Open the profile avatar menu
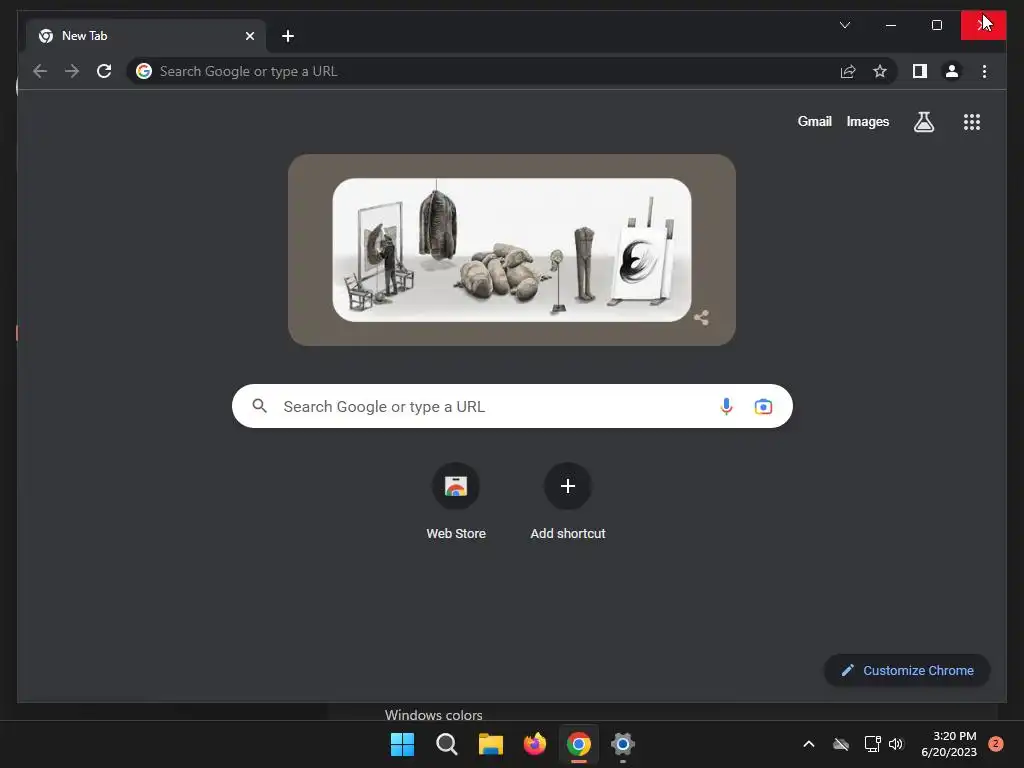 point(952,71)
